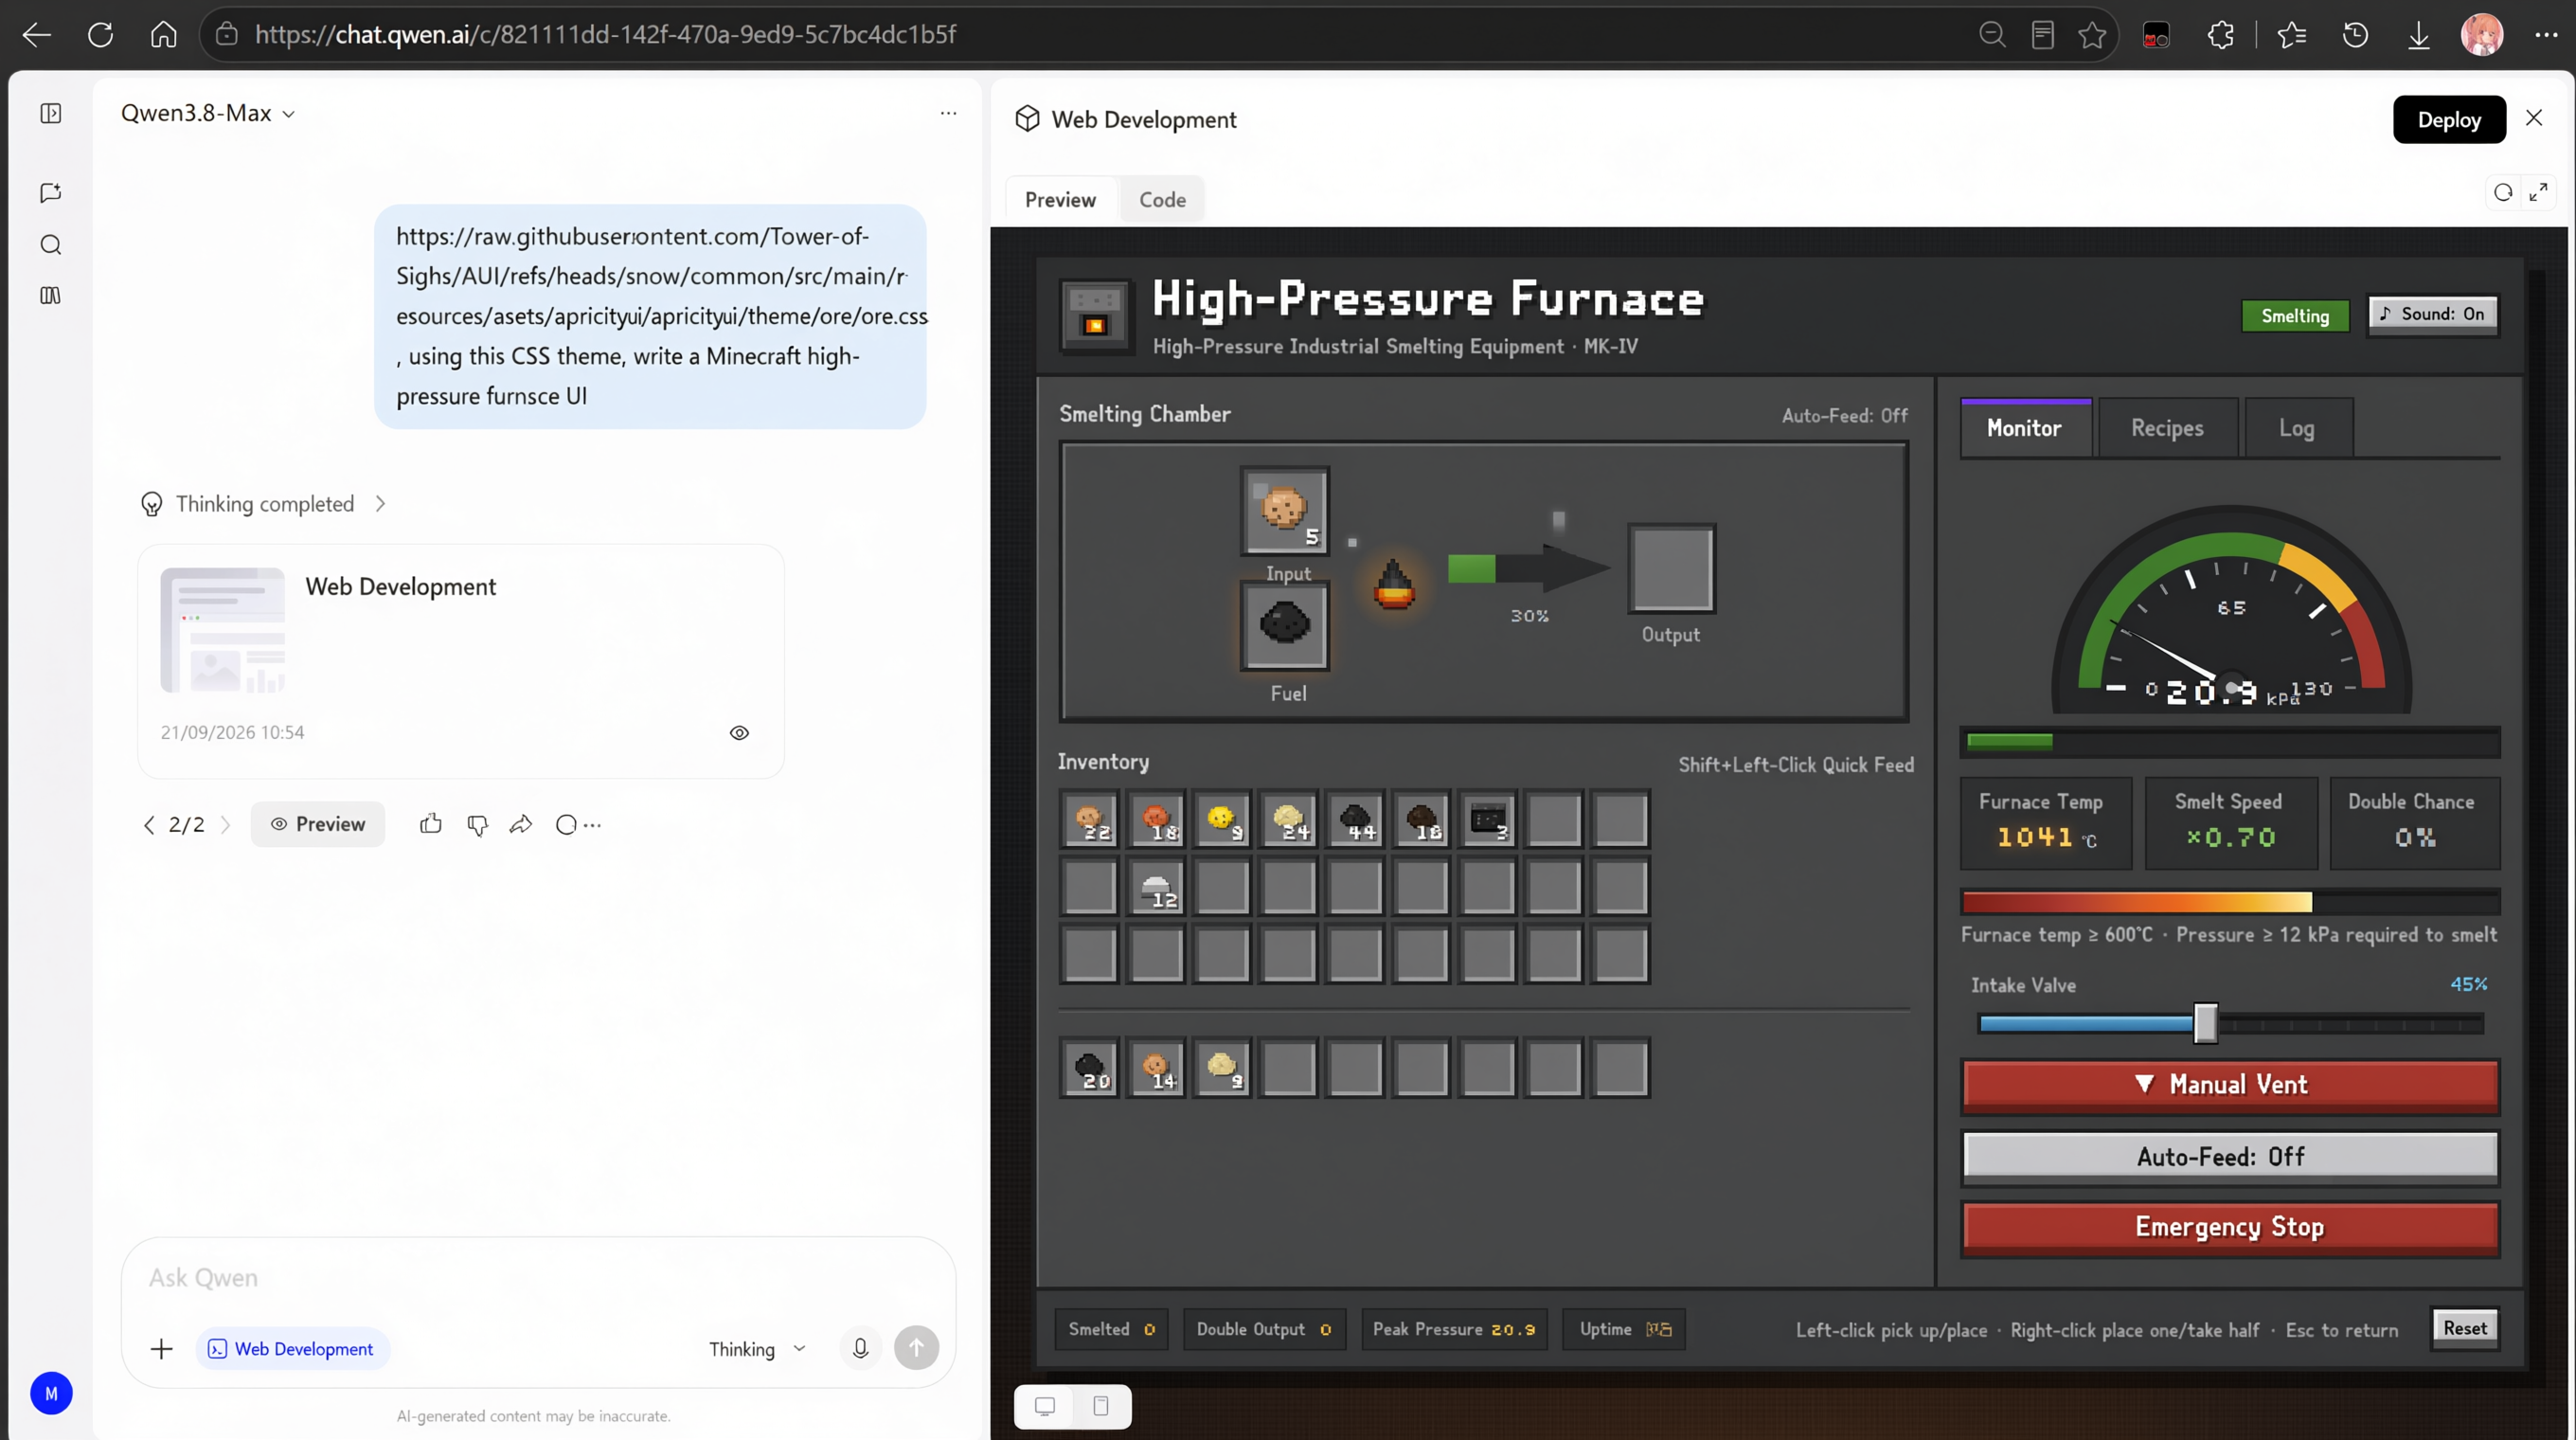Open browser settings ellipsis menu

2546,35
